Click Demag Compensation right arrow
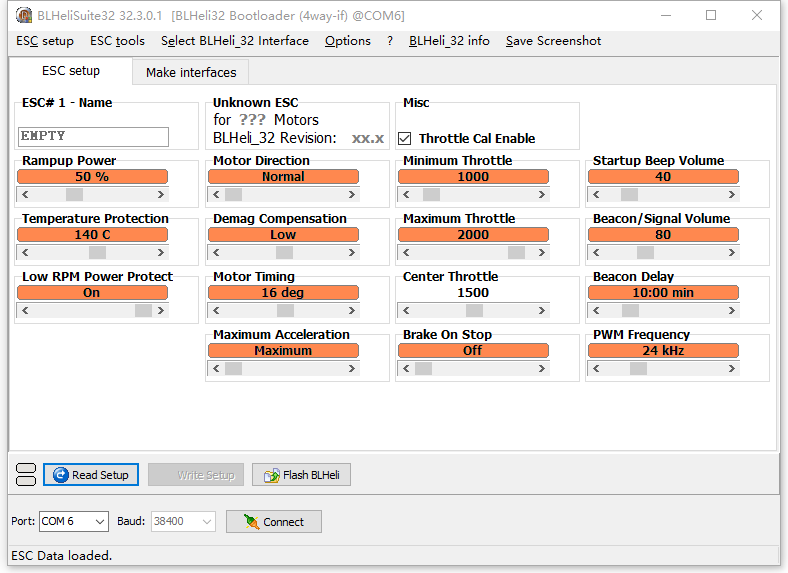This screenshot has height=573, width=788. (352, 252)
